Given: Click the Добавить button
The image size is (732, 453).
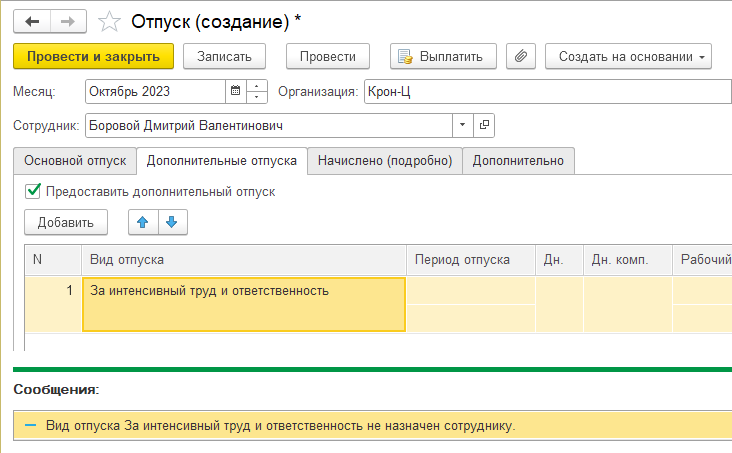Looking at the screenshot, I should pos(66,222).
